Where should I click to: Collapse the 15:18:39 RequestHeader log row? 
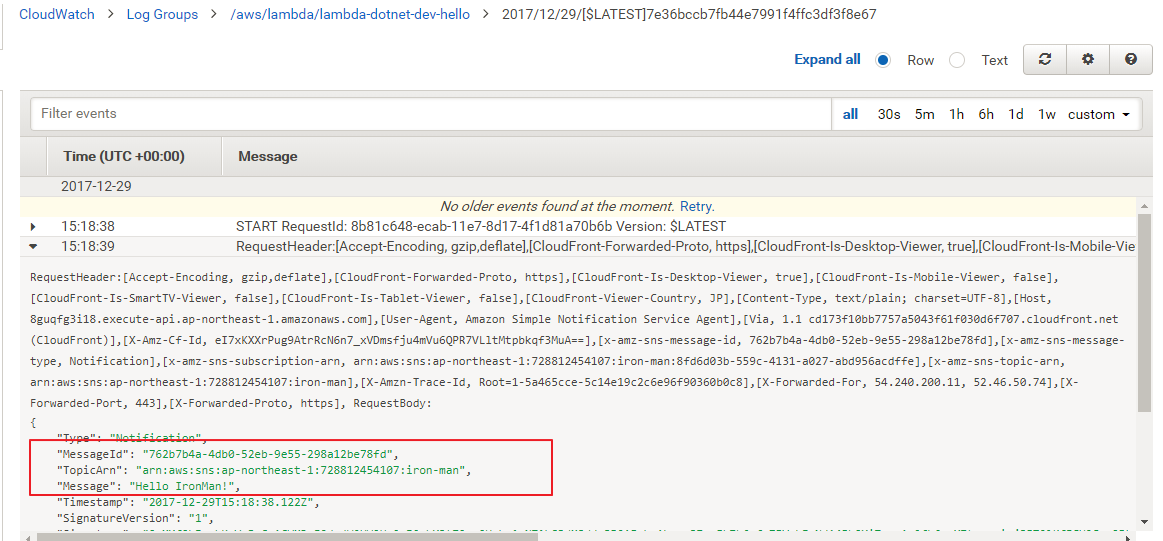pyautogui.click(x=33, y=246)
